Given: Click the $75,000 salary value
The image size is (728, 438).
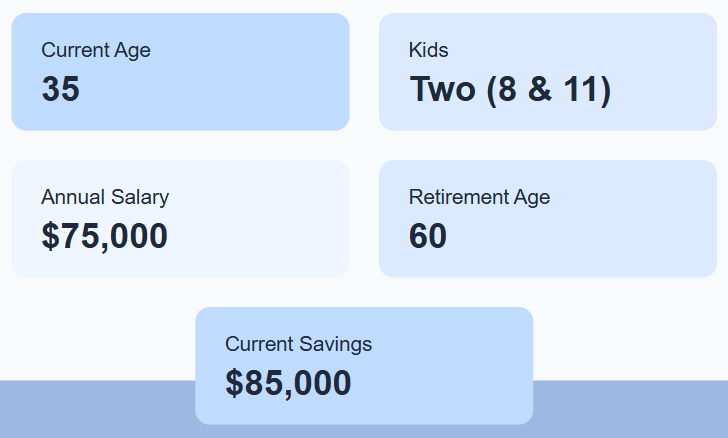Looking at the screenshot, I should [x=104, y=236].
